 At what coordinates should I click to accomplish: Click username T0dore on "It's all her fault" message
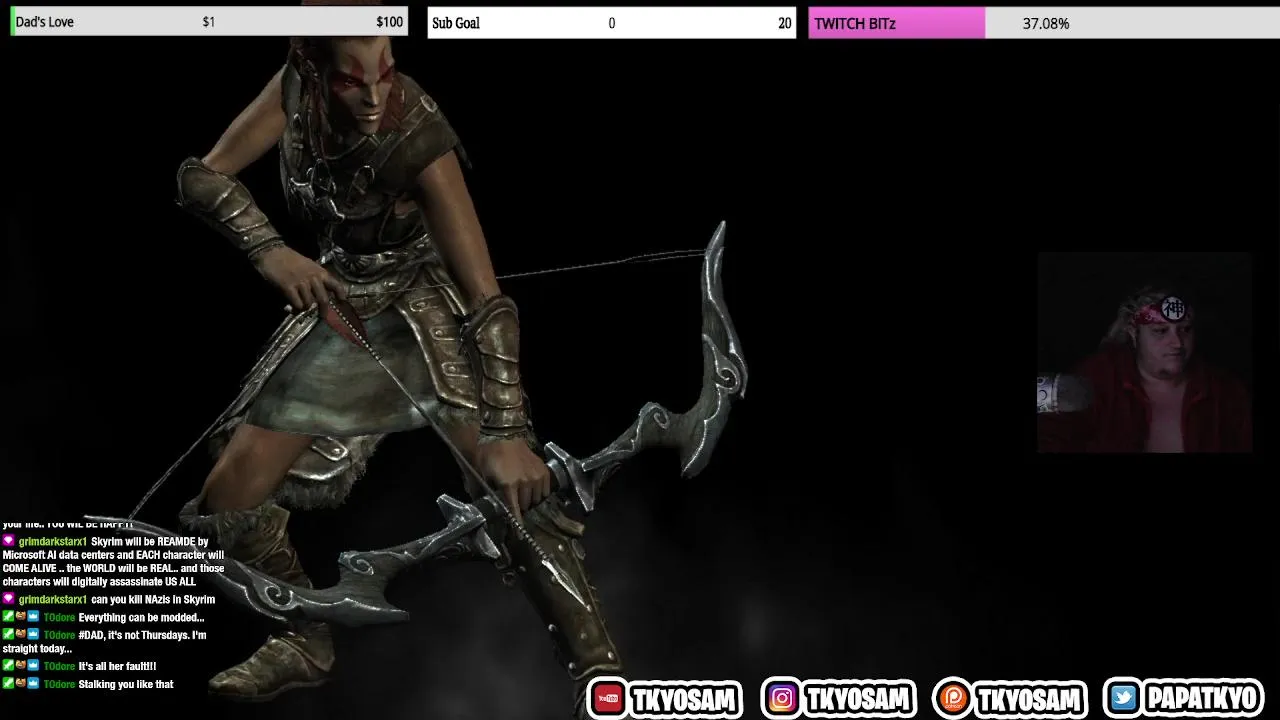click(x=59, y=666)
